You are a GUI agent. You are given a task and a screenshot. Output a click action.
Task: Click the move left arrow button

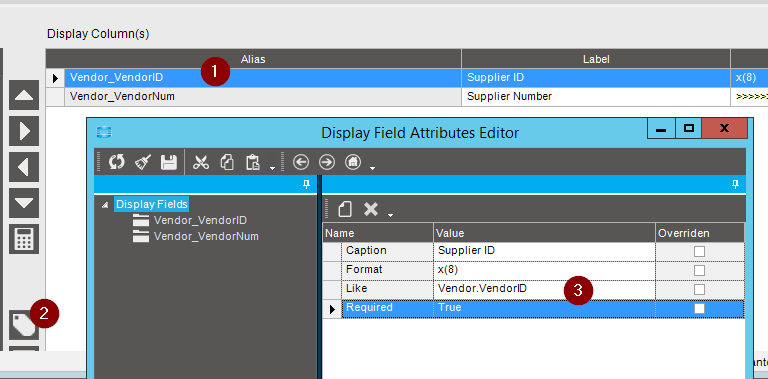coord(24,167)
